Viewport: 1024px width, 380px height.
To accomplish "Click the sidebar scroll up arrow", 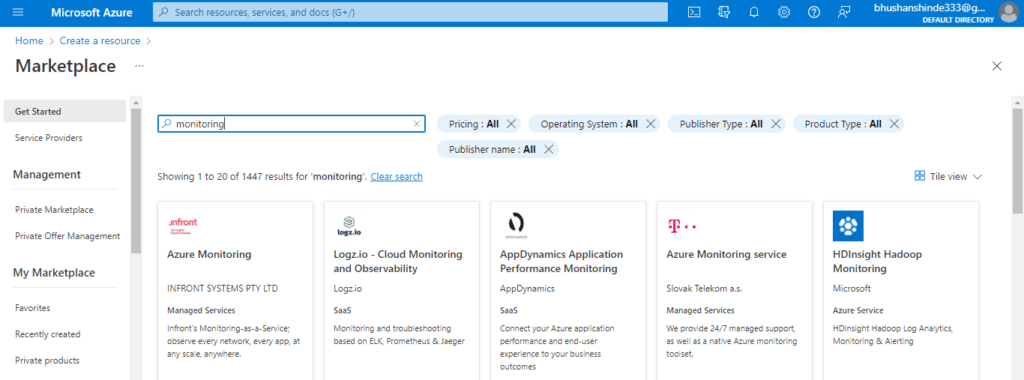I will point(136,103).
